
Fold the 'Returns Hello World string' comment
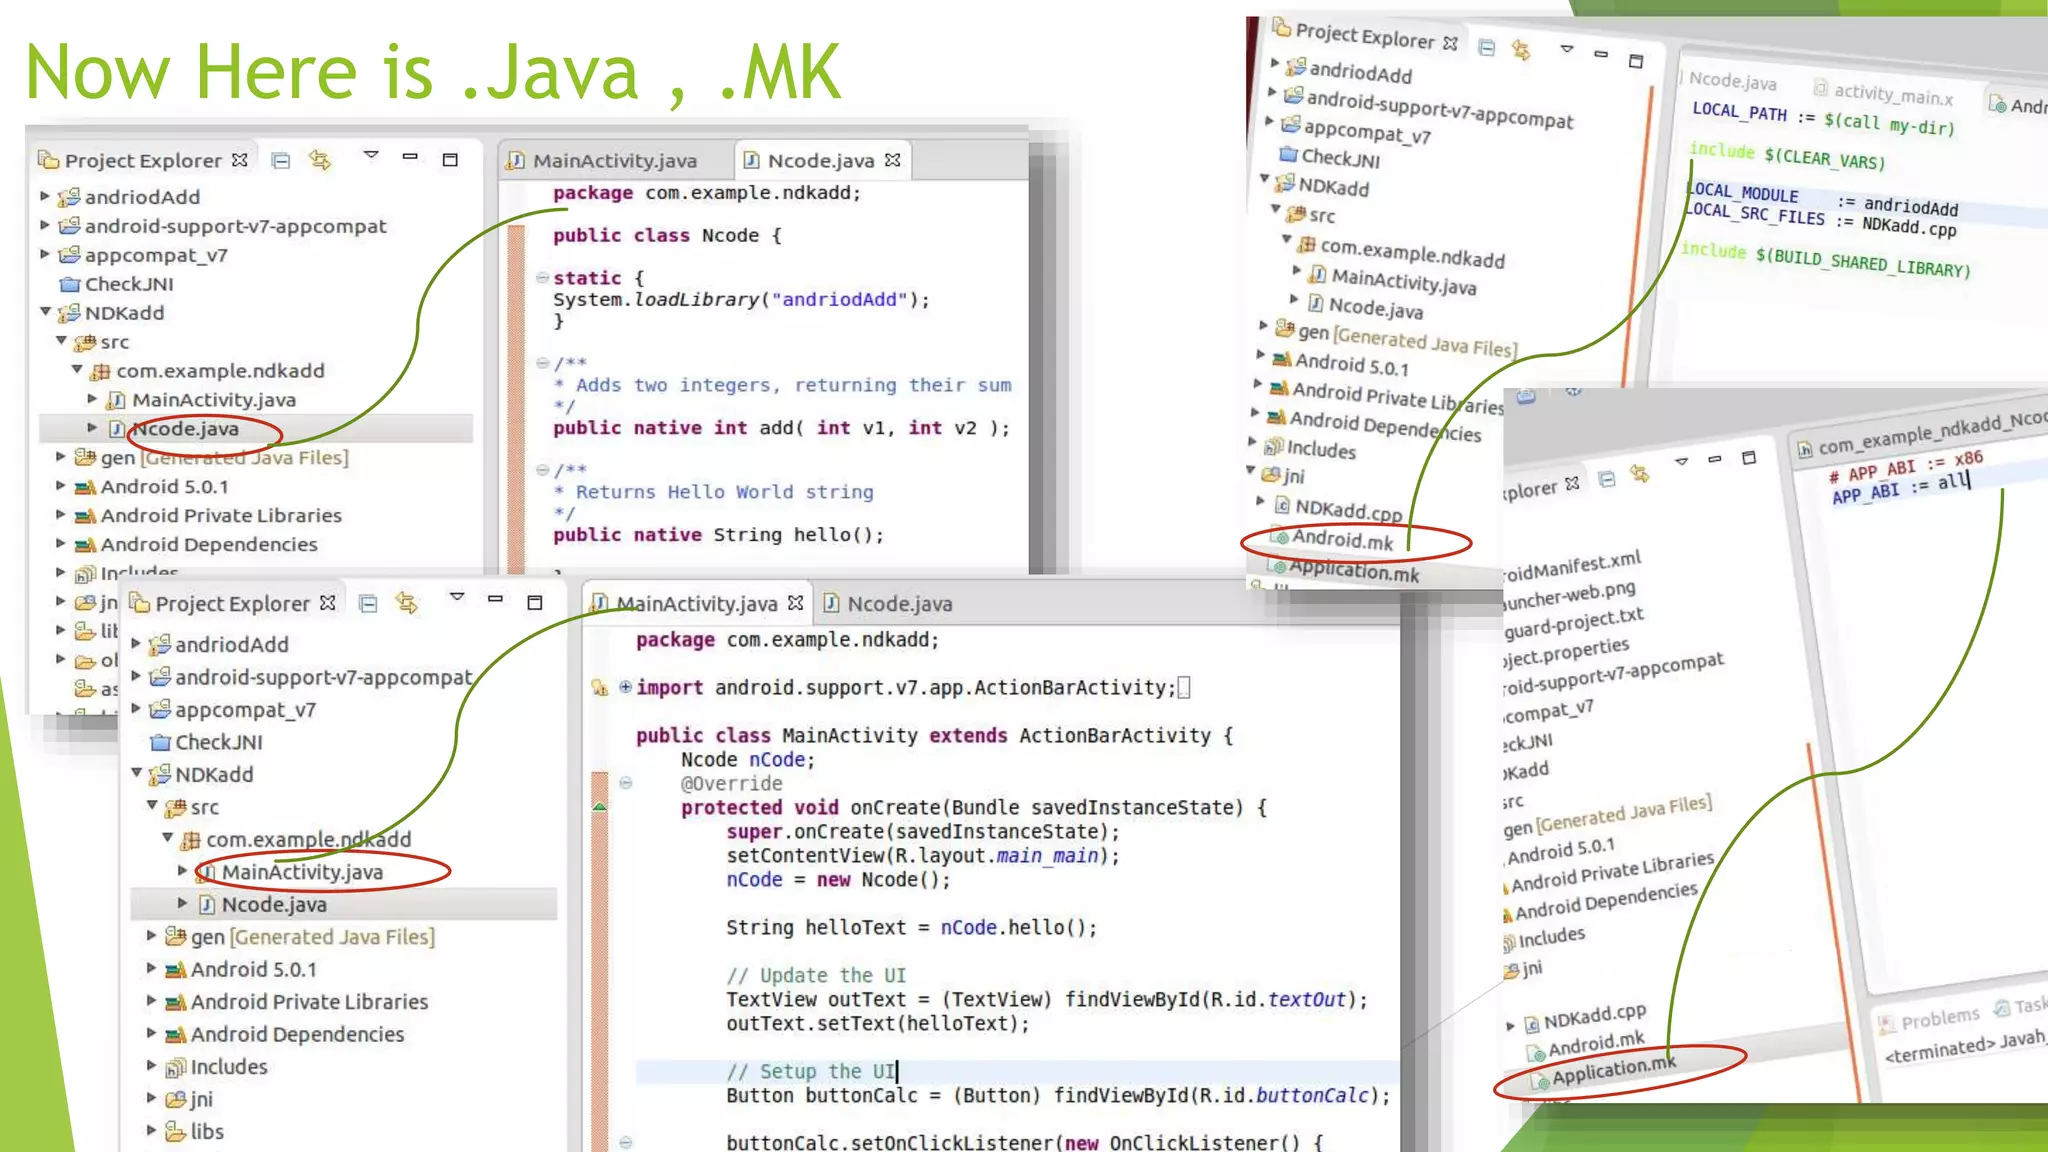[x=542, y=469]
